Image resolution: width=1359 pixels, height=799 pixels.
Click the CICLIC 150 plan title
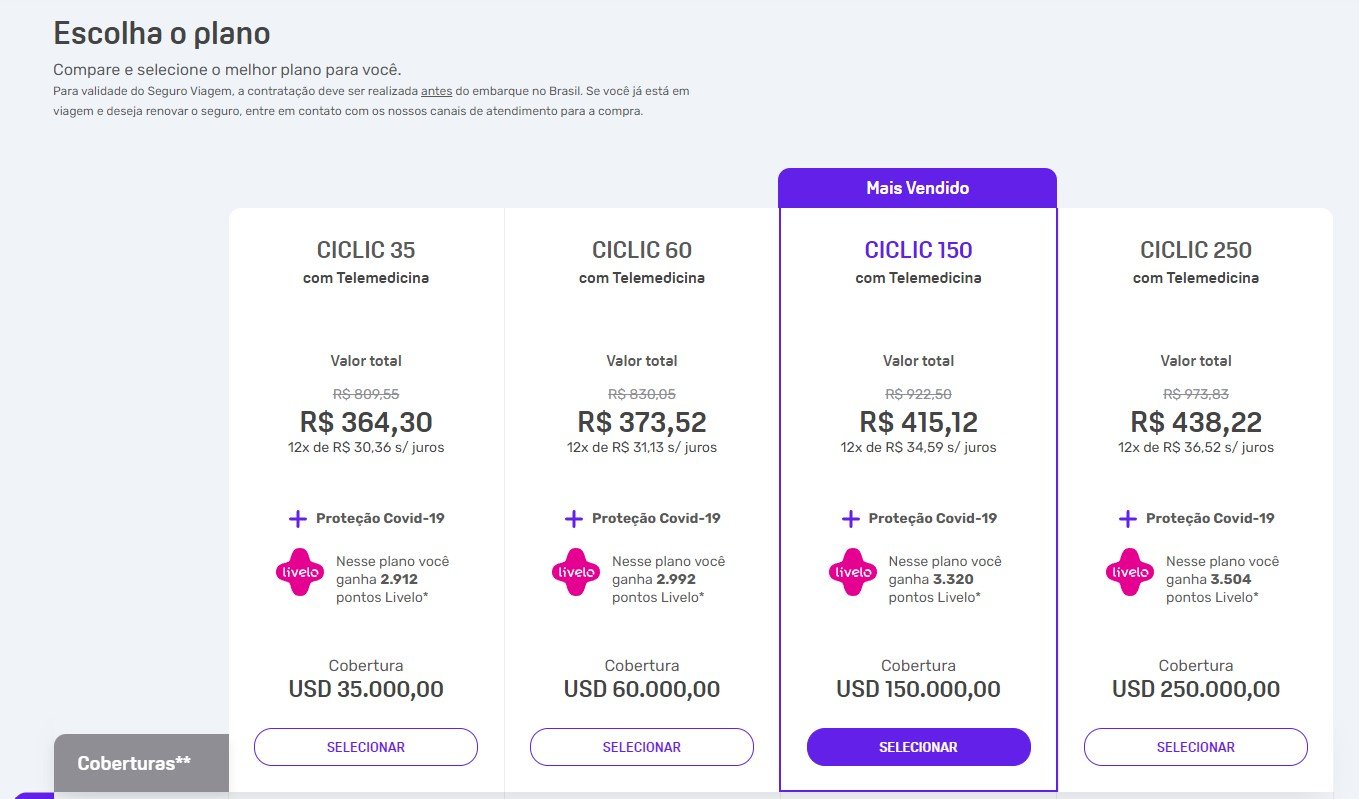click(x=919, y=250)
